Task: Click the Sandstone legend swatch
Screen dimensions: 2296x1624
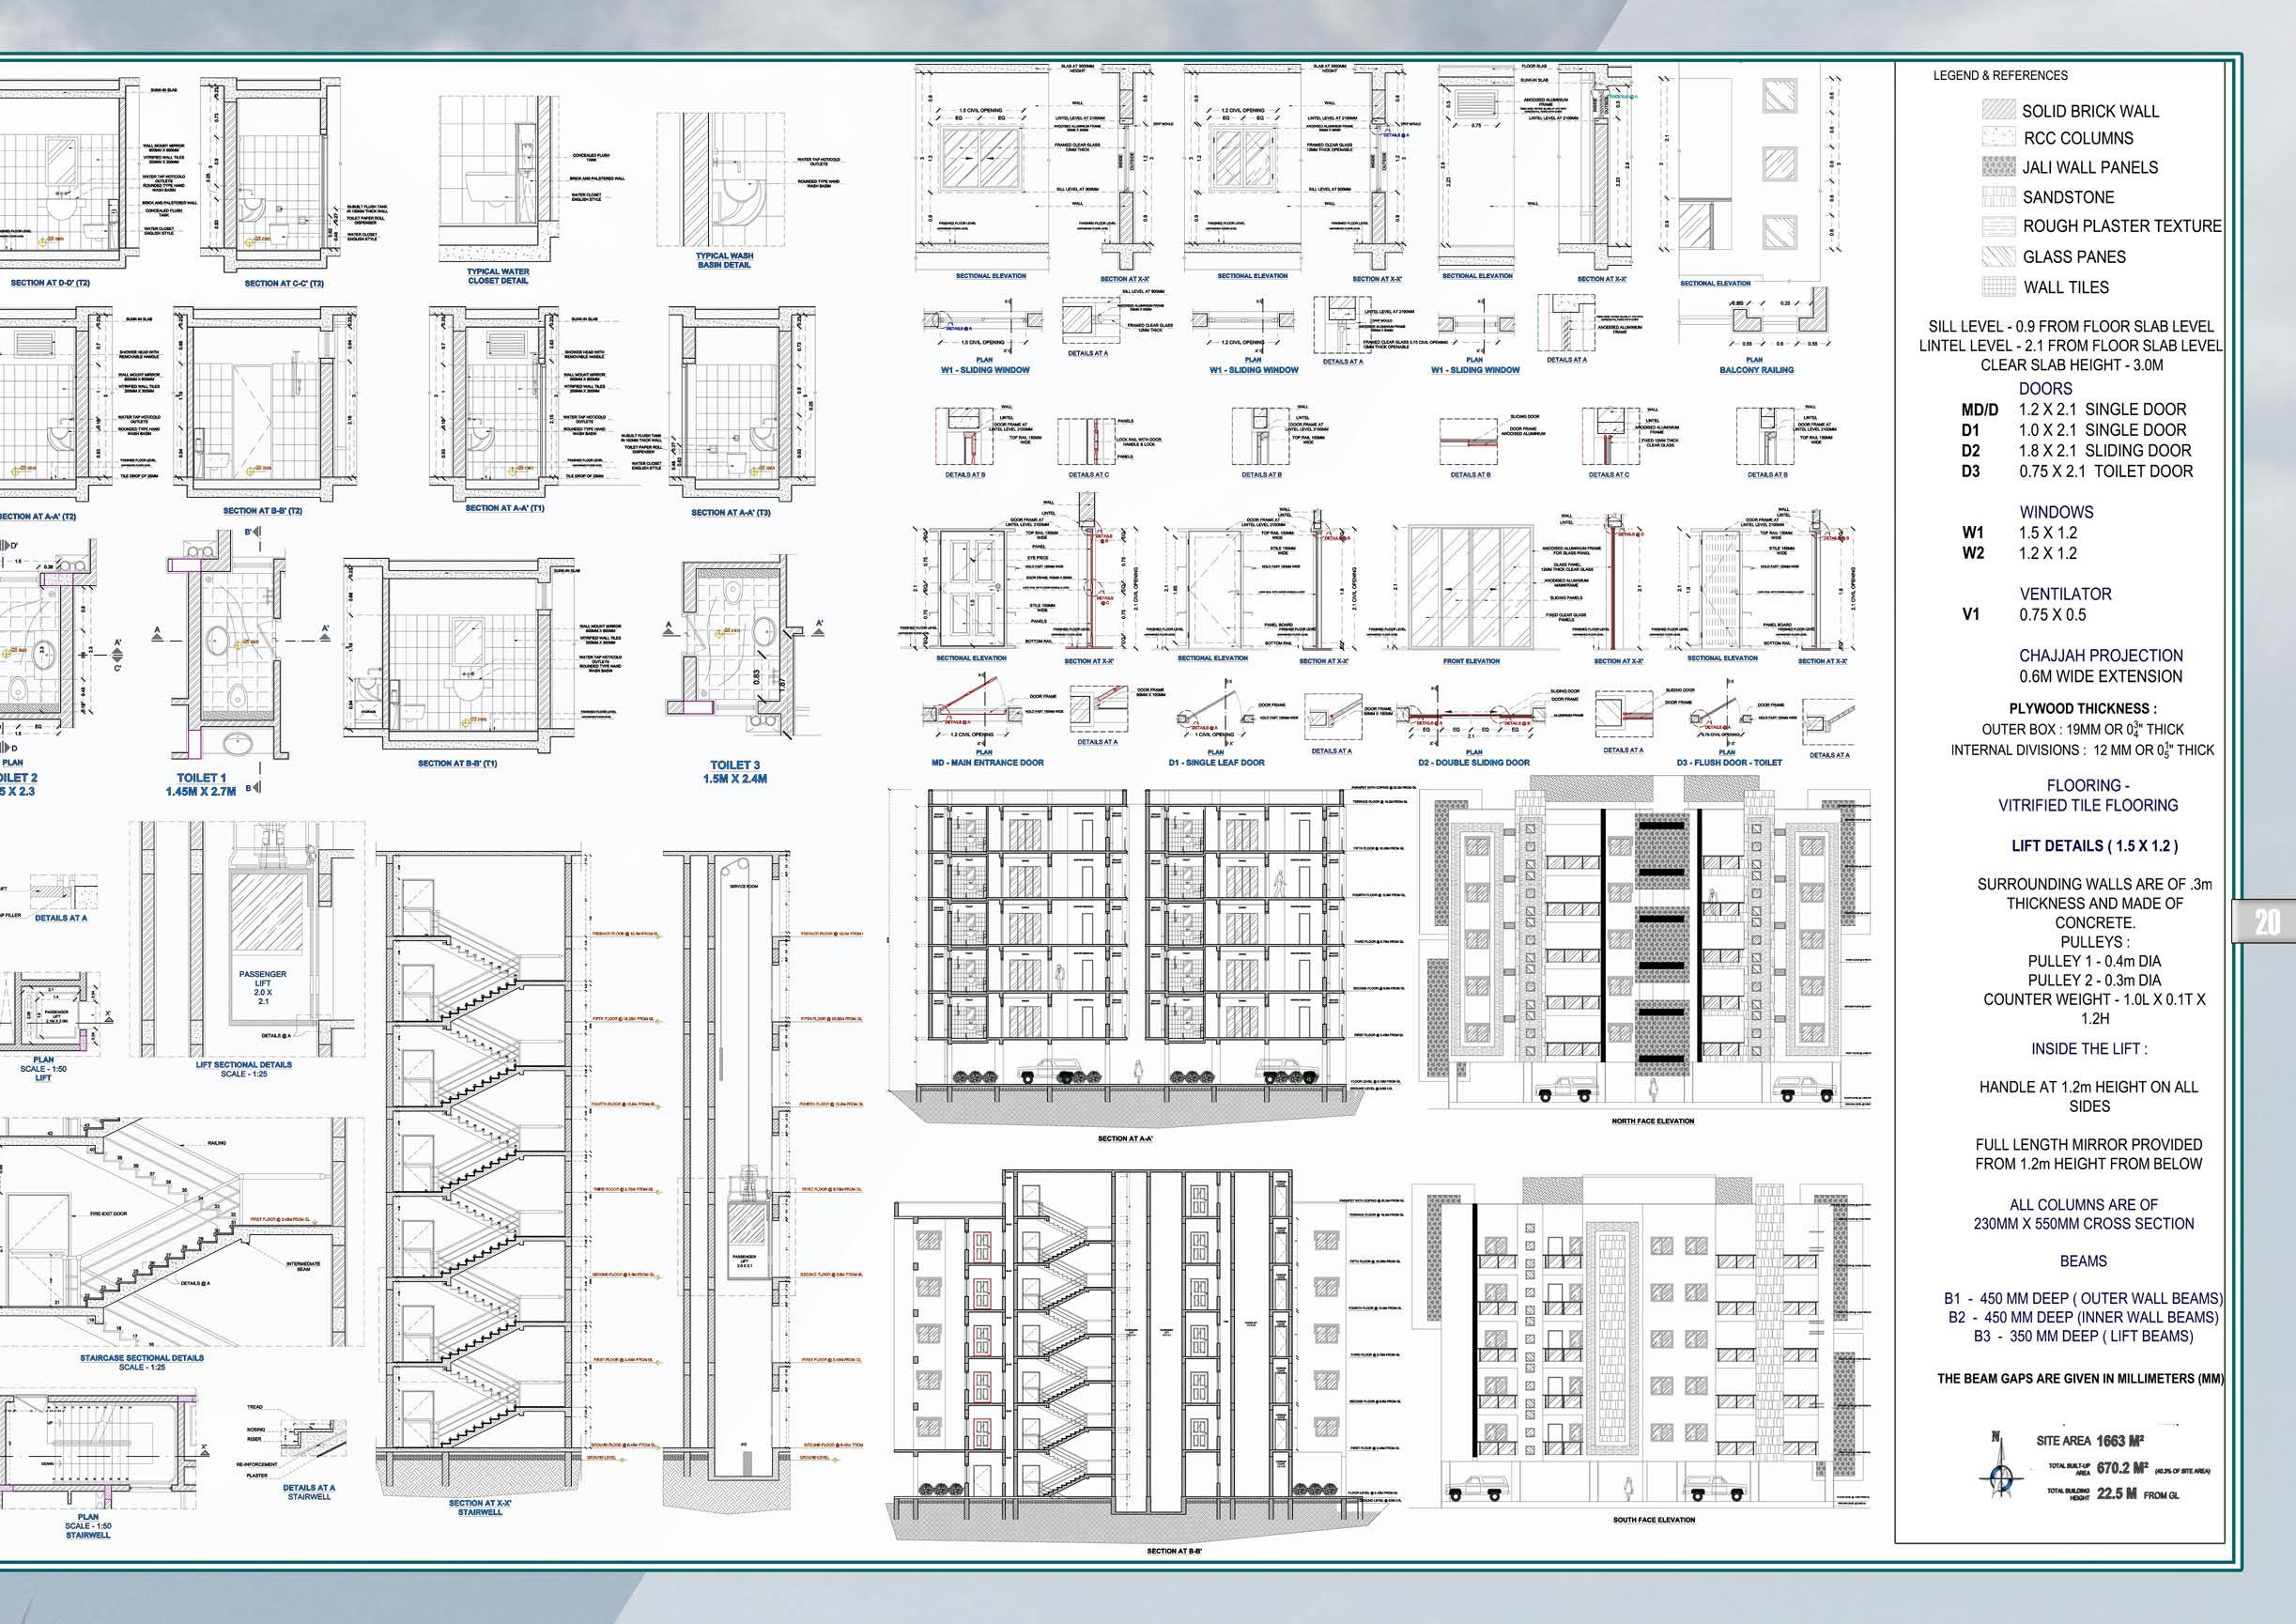Action: 1998,196
